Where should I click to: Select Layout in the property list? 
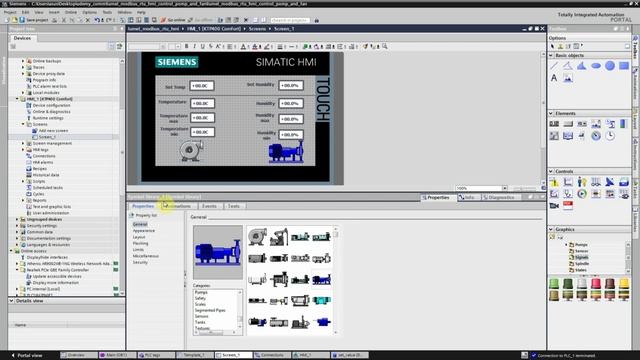pyautogui.click(x=139, y=237)
